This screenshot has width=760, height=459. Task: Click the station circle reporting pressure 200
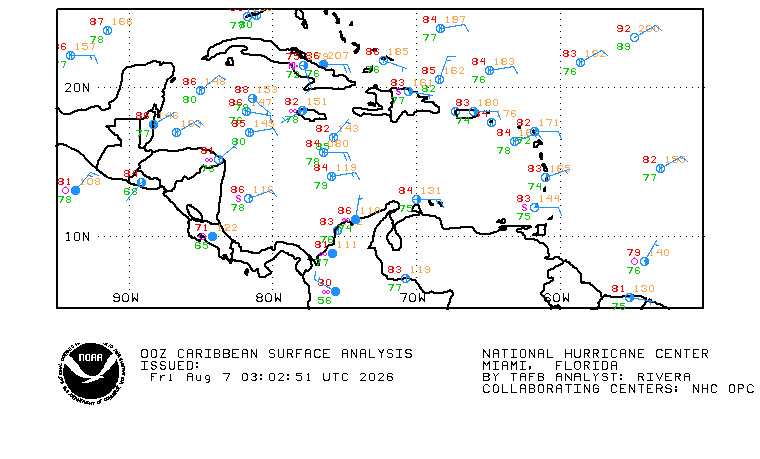[634, 37]
